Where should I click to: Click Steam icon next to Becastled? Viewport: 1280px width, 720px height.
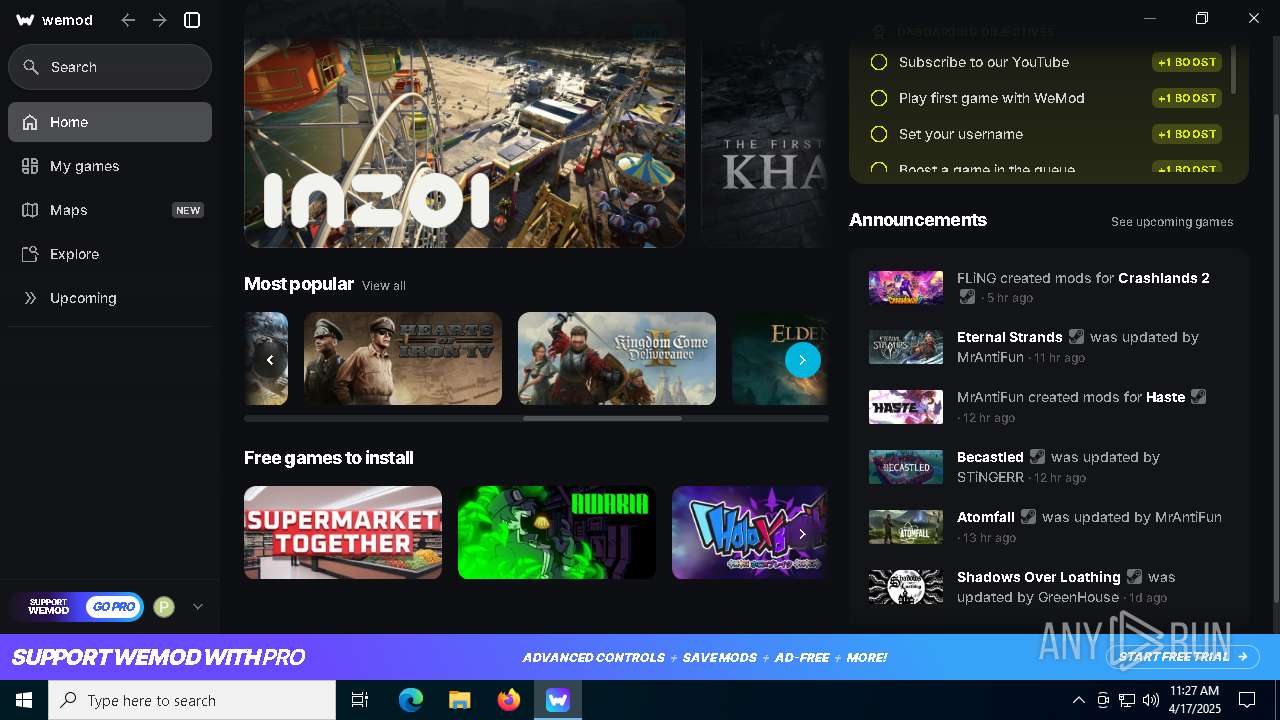coord(1037,457)
